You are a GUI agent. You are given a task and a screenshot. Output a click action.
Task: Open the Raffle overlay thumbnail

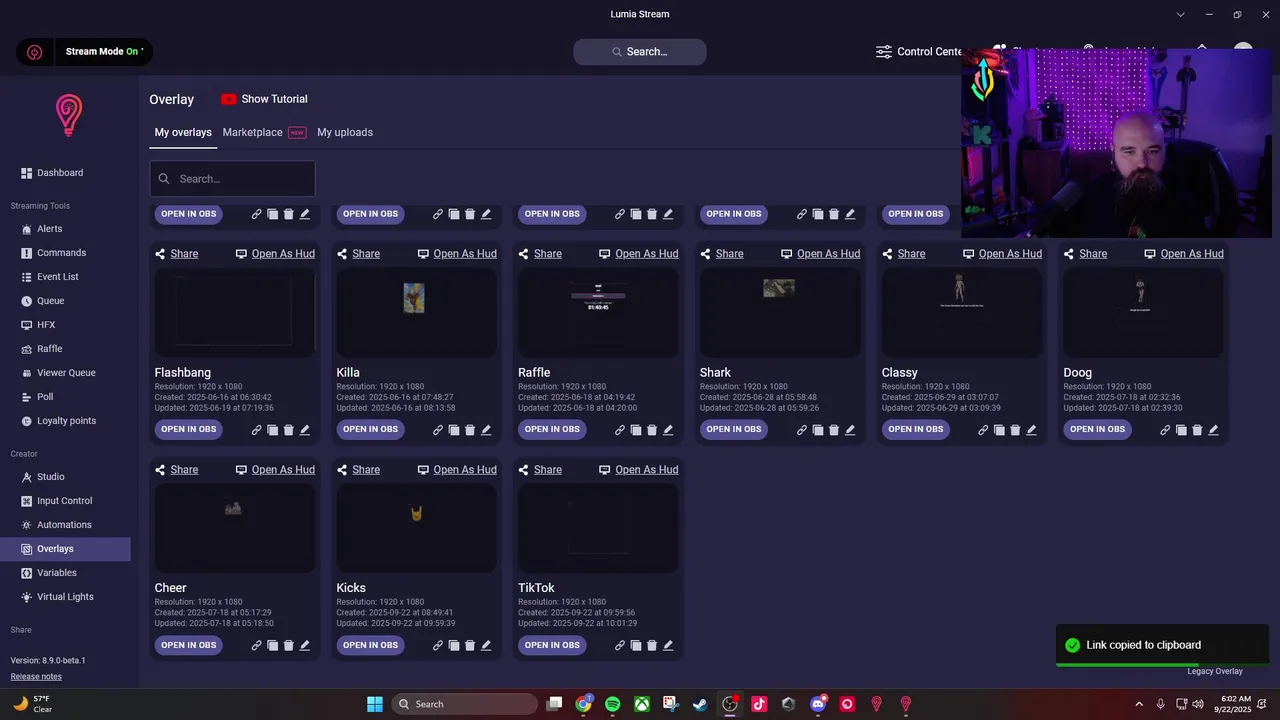pyautogui.click(x=598, y=312)
